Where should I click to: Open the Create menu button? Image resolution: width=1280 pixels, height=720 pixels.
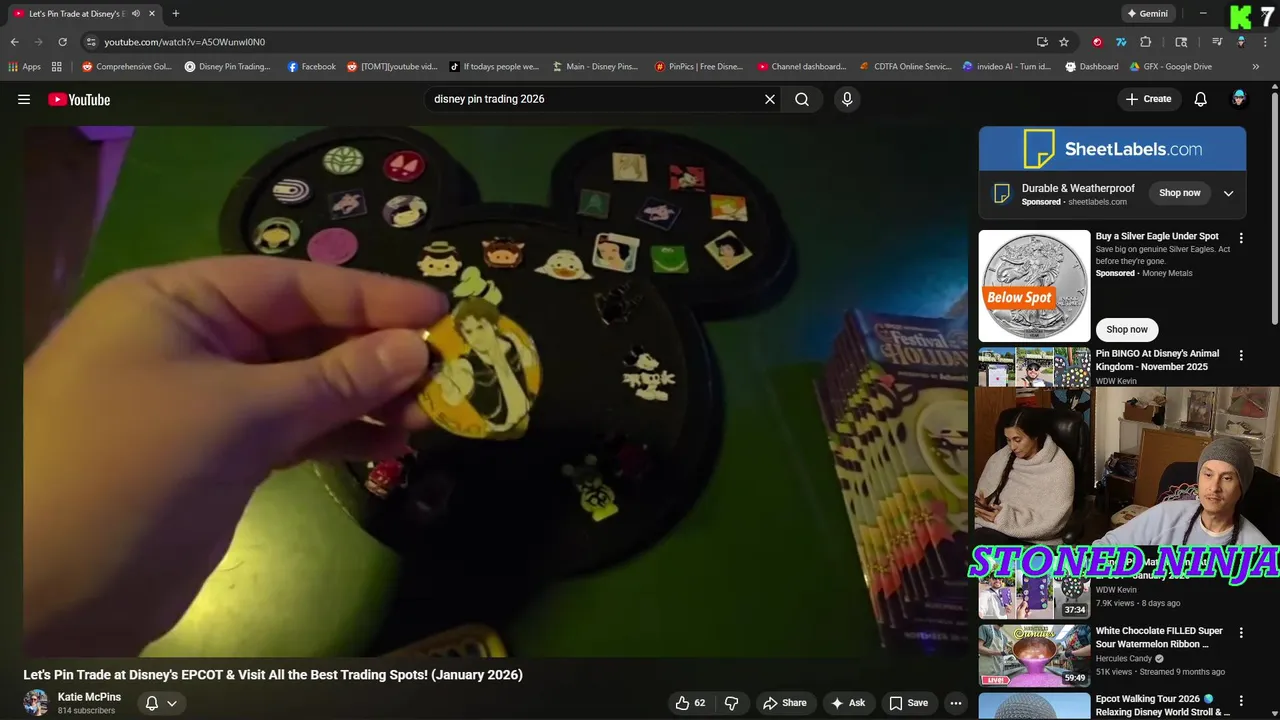[x=1148, y=99]
